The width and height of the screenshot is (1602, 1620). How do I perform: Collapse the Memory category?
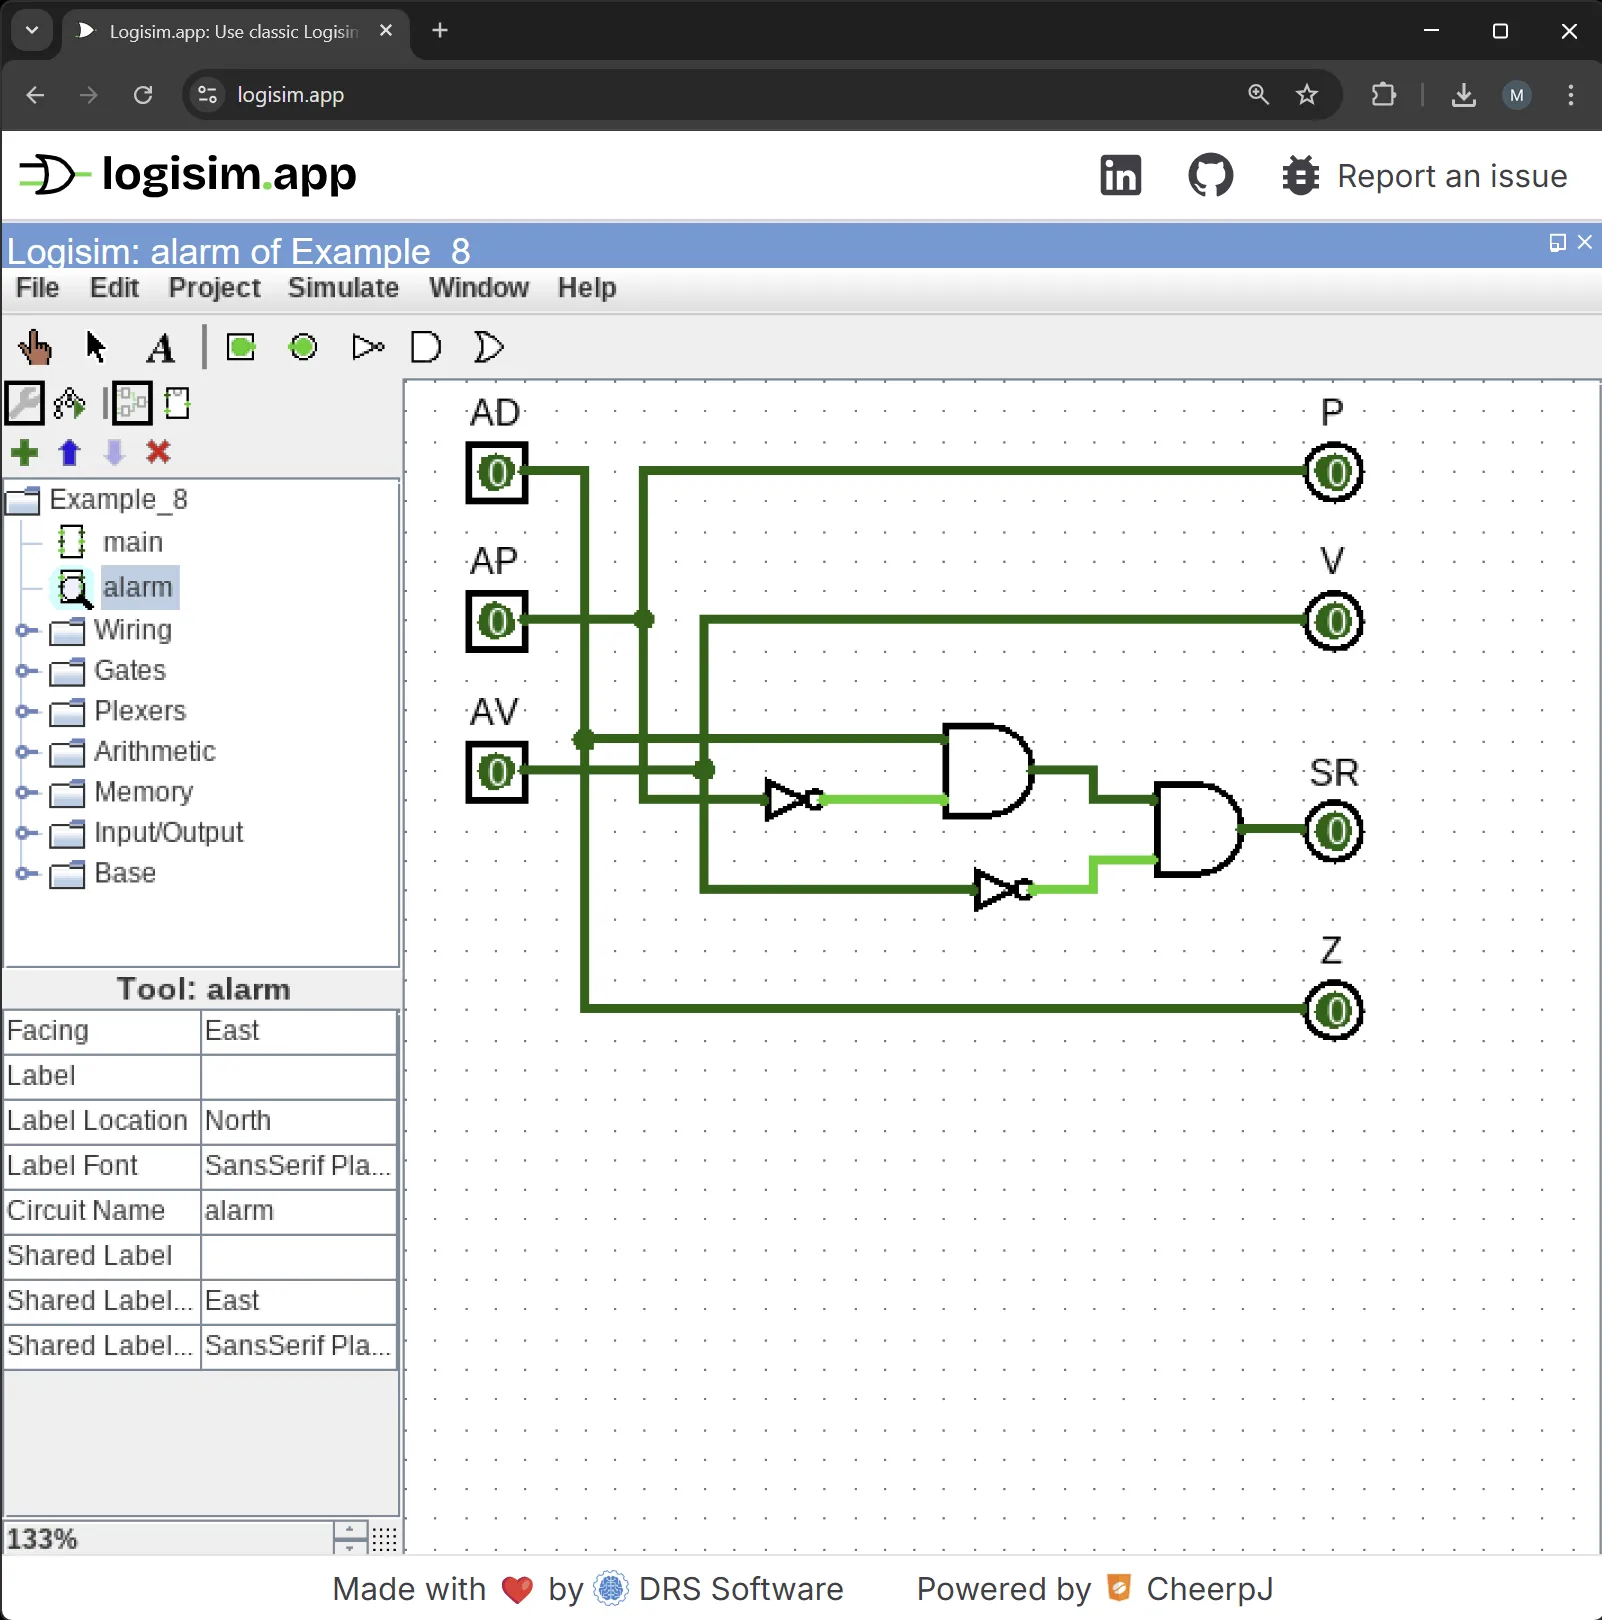click(x=24, y=793)
